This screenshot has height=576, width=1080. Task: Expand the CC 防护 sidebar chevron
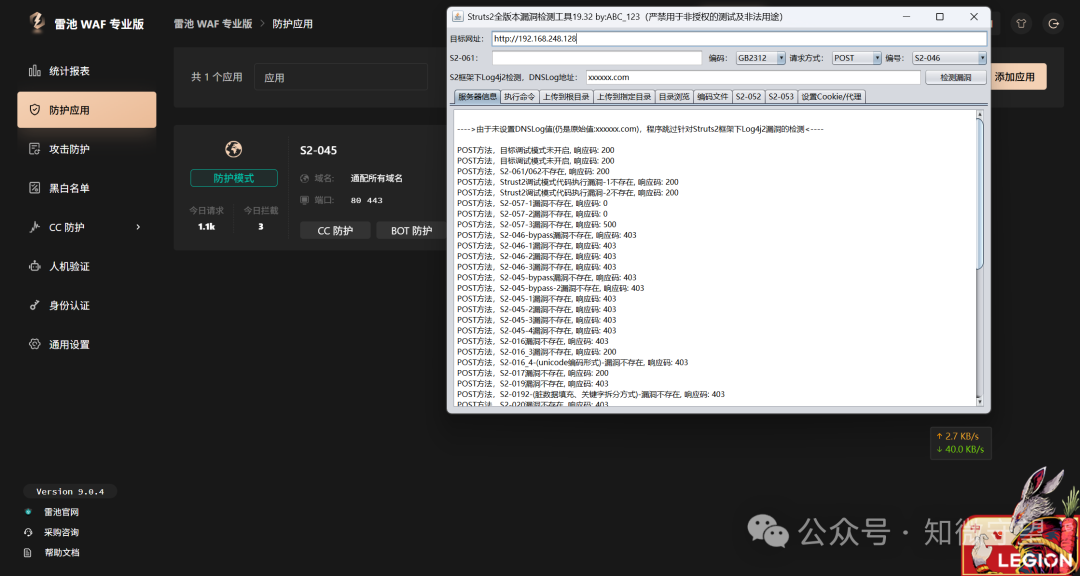[x=138, y=227]
